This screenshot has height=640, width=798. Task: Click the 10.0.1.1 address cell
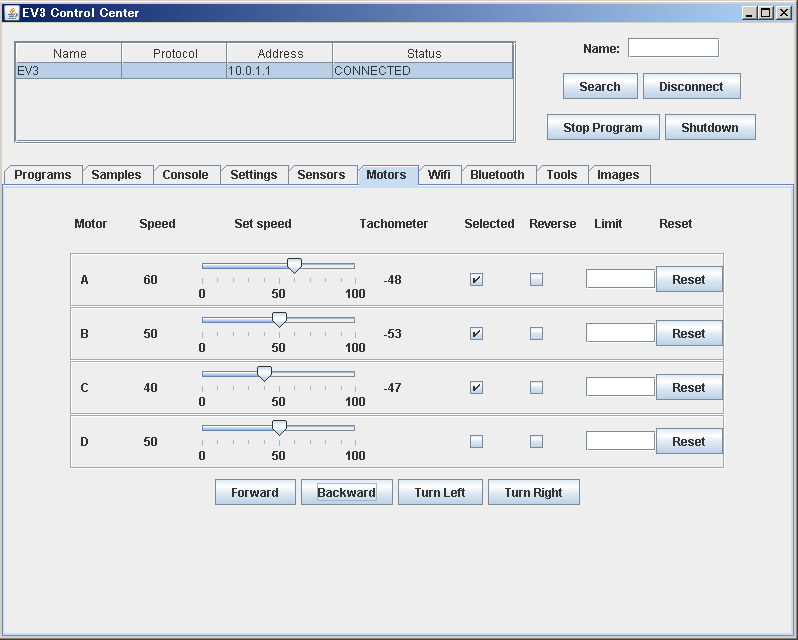[x=279, y=71]
